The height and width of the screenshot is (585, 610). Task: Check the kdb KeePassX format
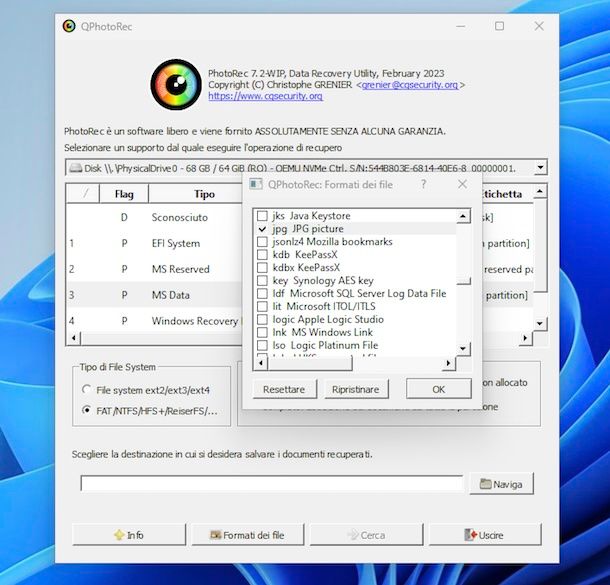click(263, 254)
